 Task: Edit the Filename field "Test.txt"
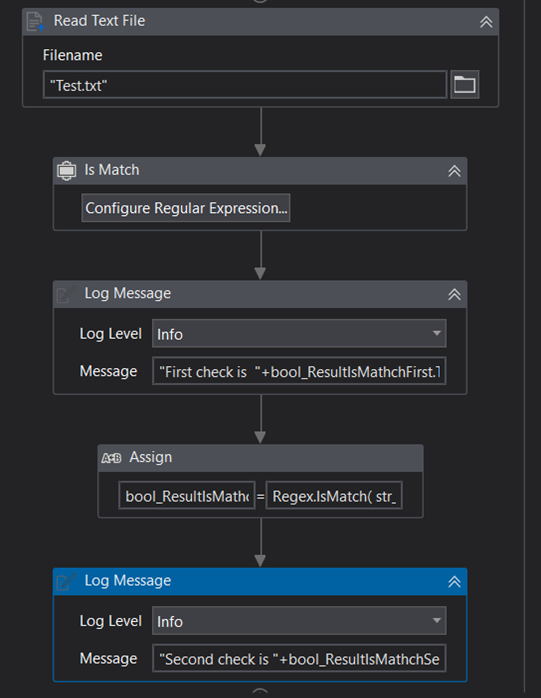click(x=245, y=85)
